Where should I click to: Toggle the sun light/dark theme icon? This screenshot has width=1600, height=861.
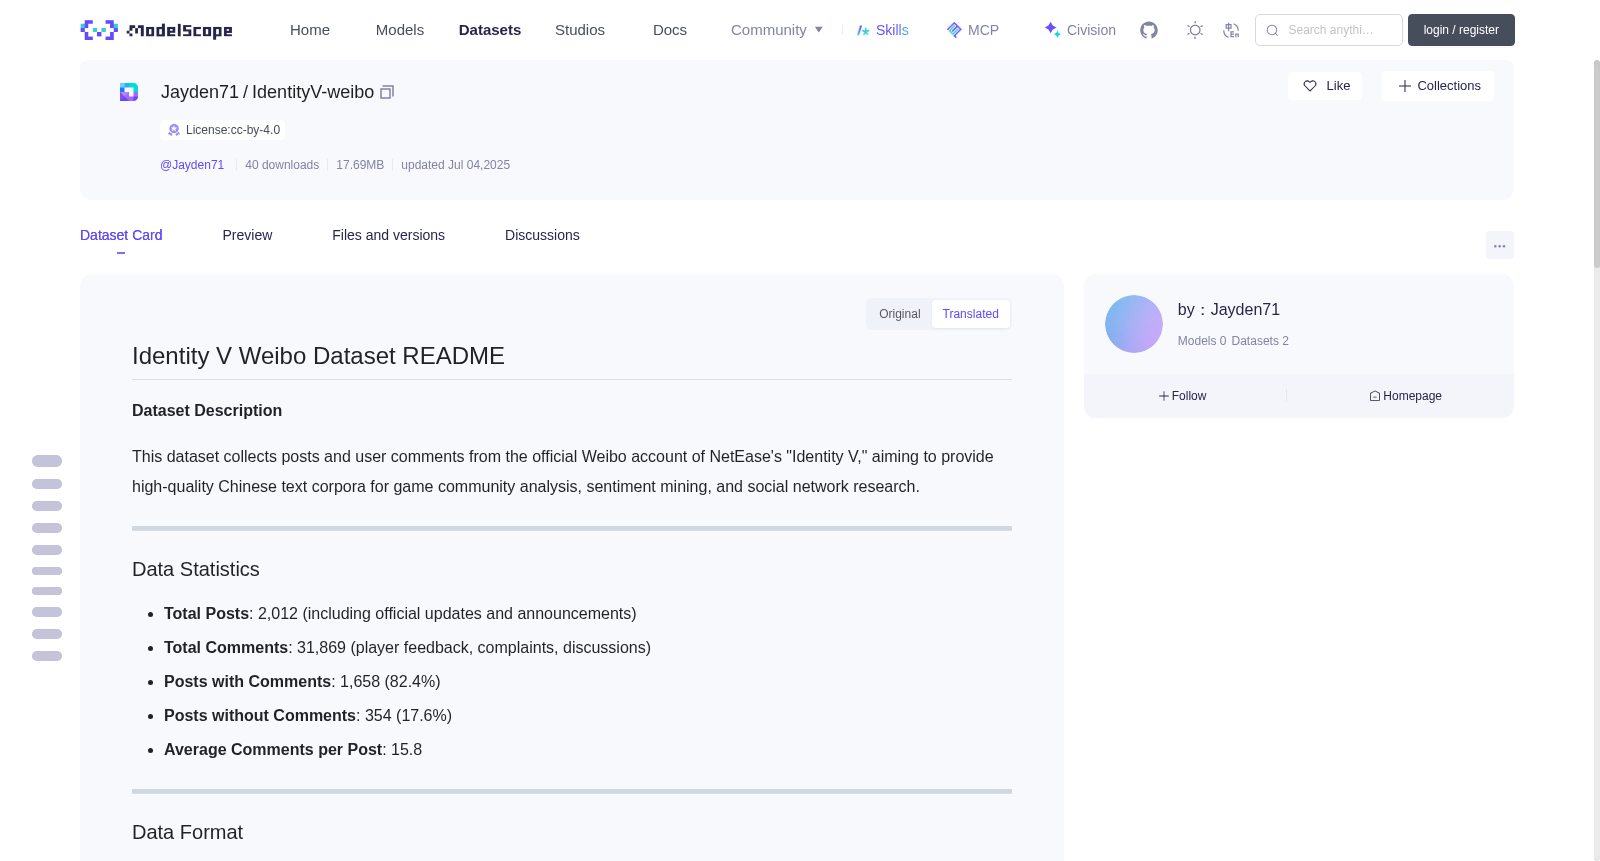pyautogui.click(x=1195, y=30)
